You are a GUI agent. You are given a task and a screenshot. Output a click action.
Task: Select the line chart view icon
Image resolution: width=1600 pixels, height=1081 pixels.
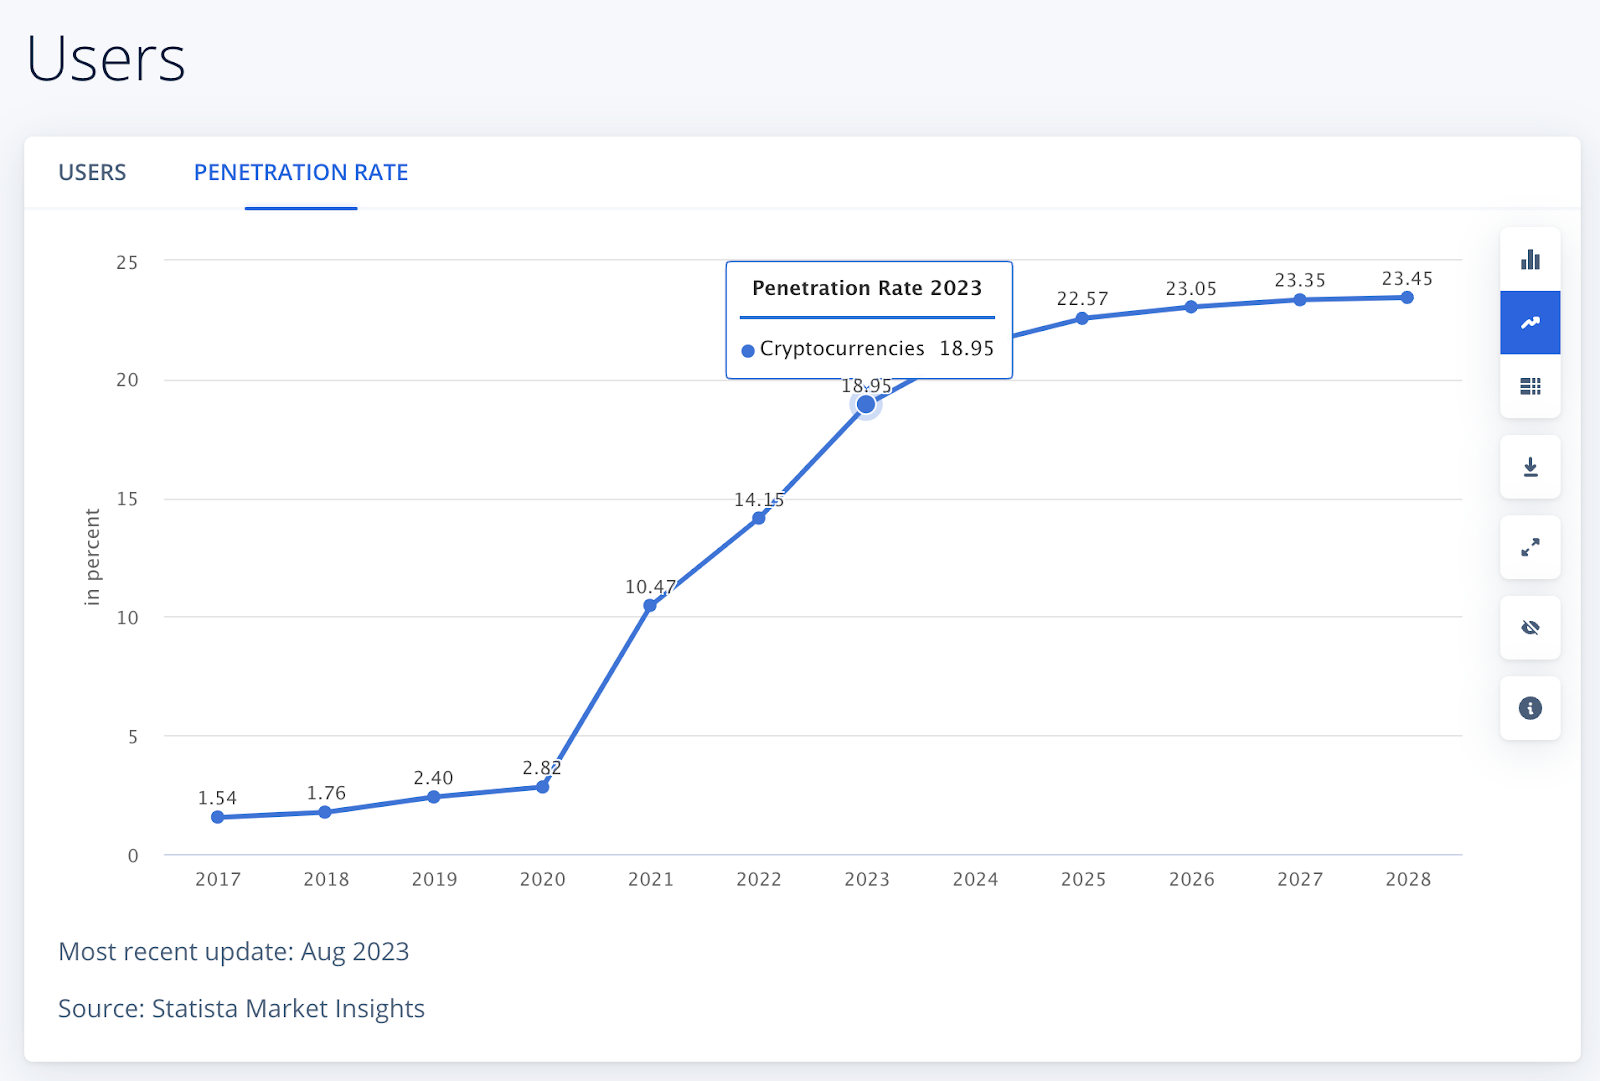1530,323
